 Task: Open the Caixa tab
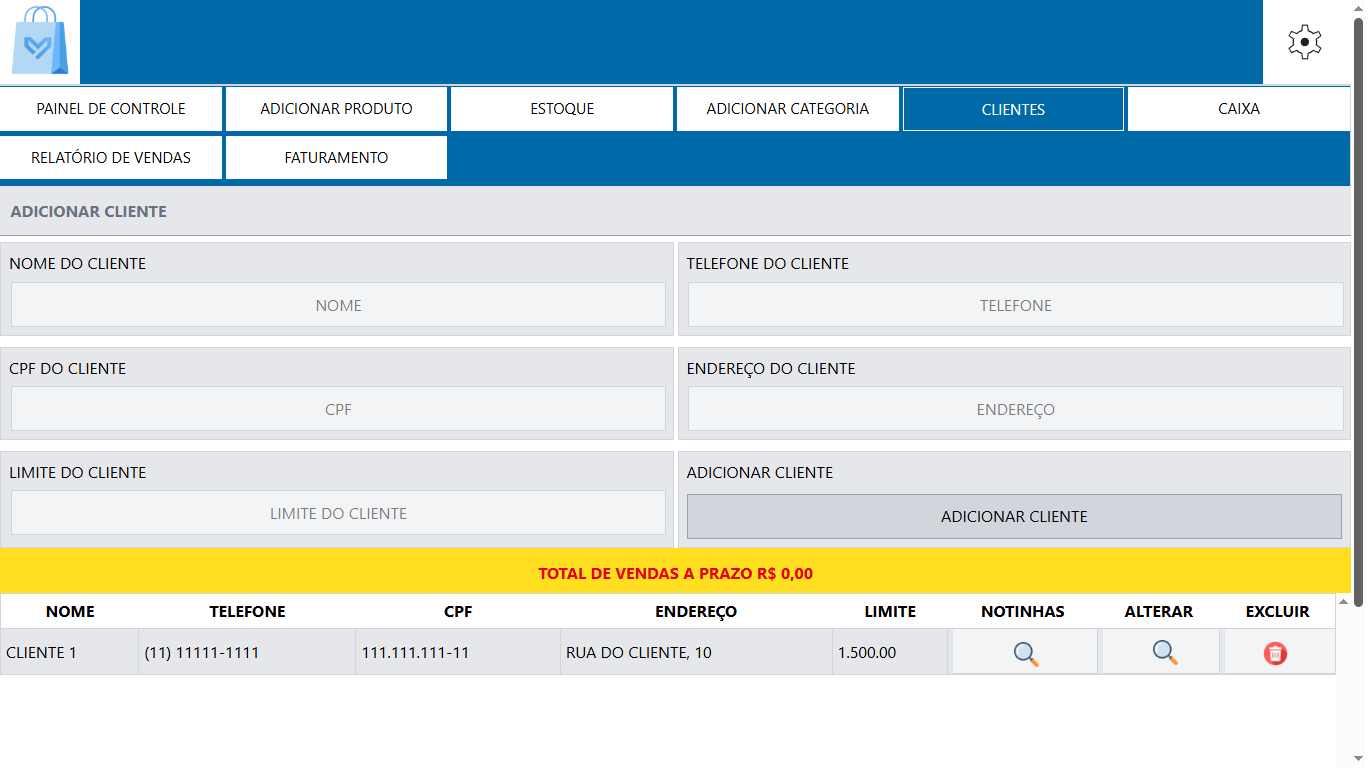tap(1238, 109)
